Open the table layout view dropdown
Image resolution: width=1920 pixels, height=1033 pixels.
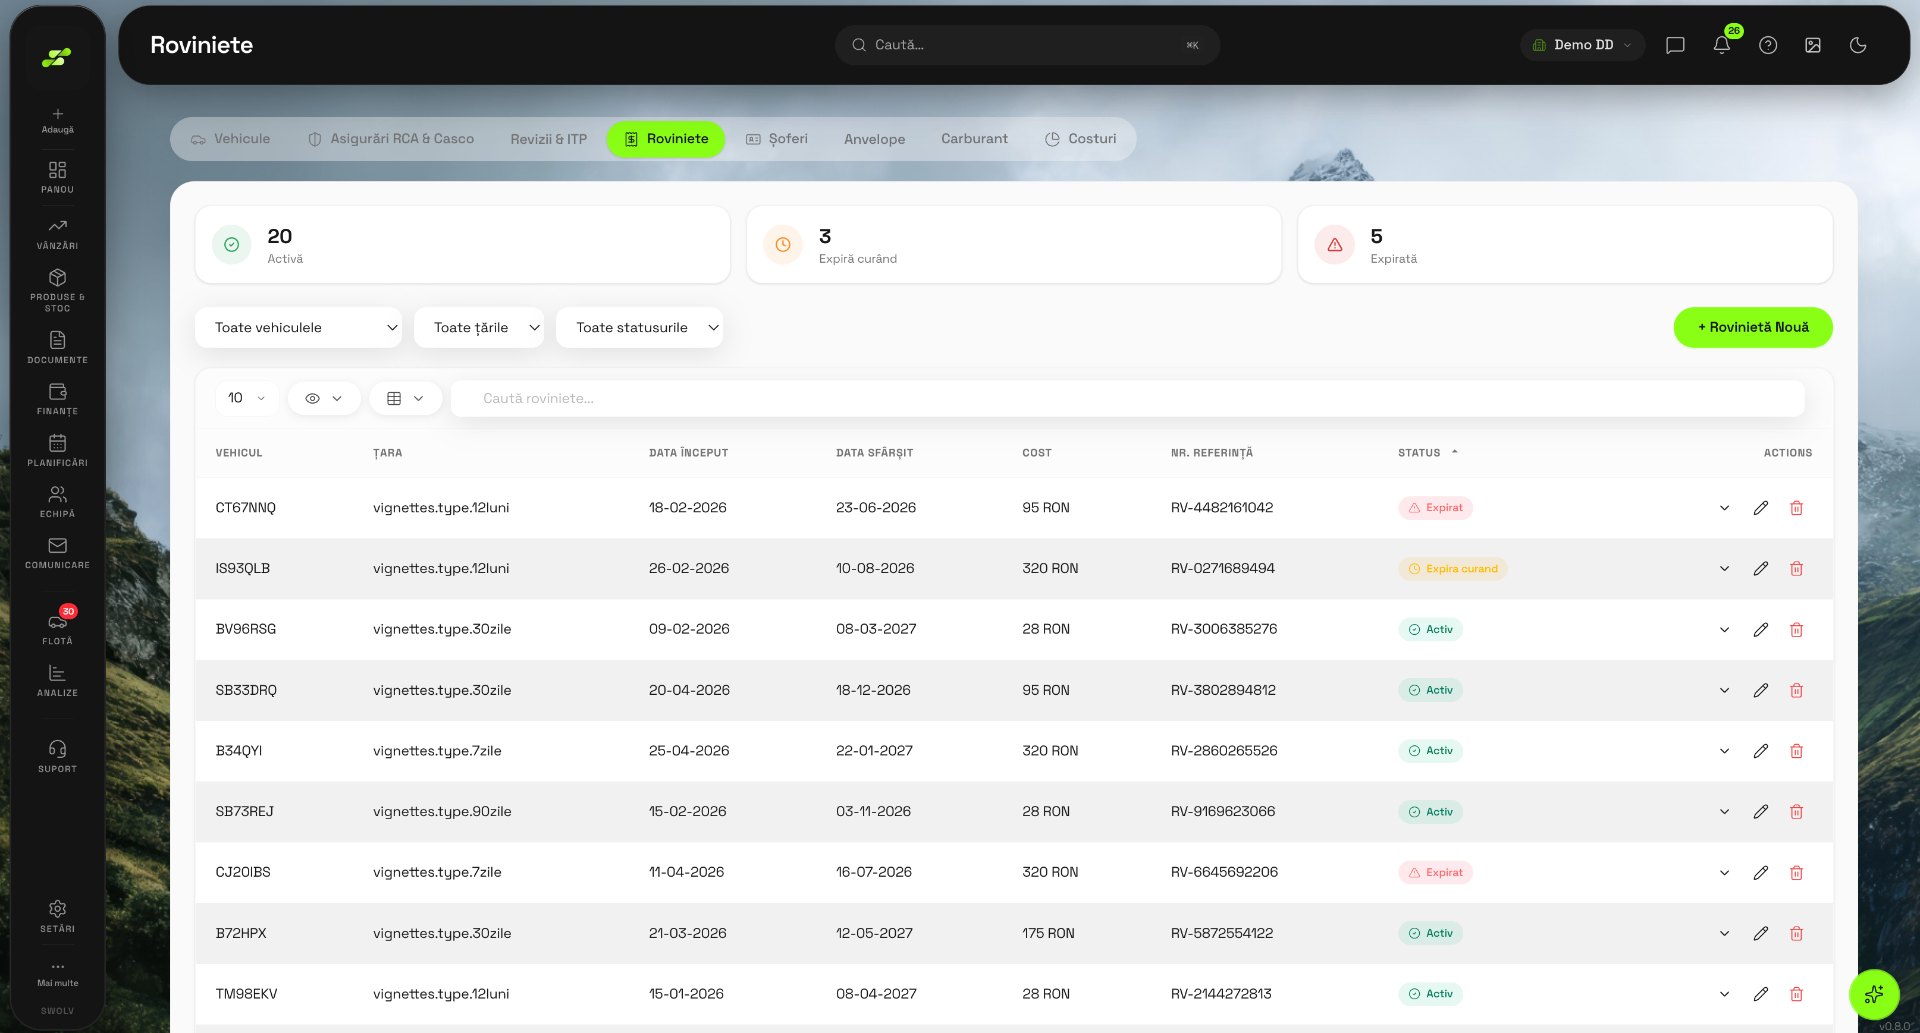pyautogui.click(x=405, y=398)
